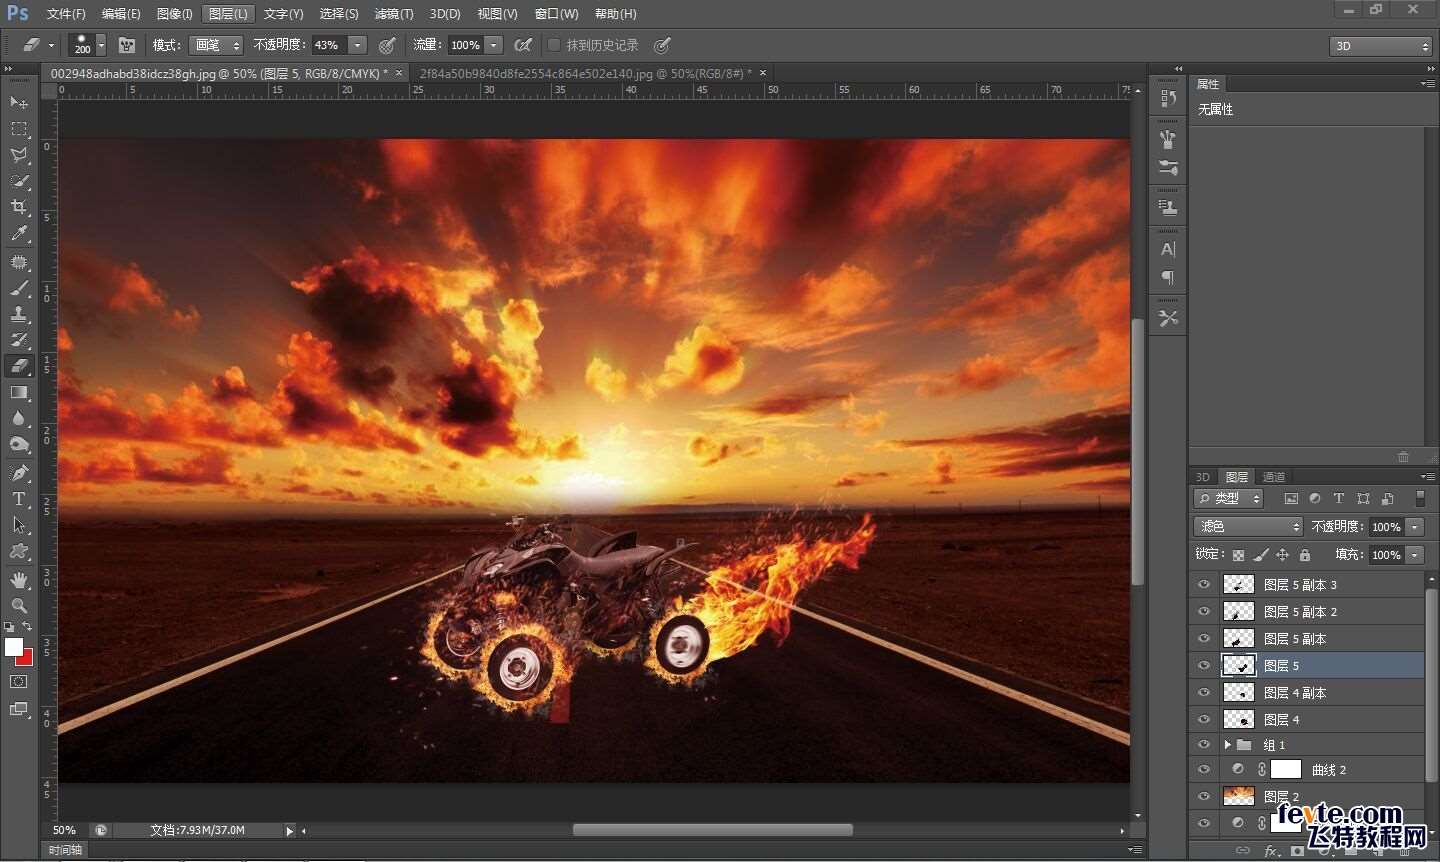
Task: Select the Blur tool
Action: click(19, 419)
